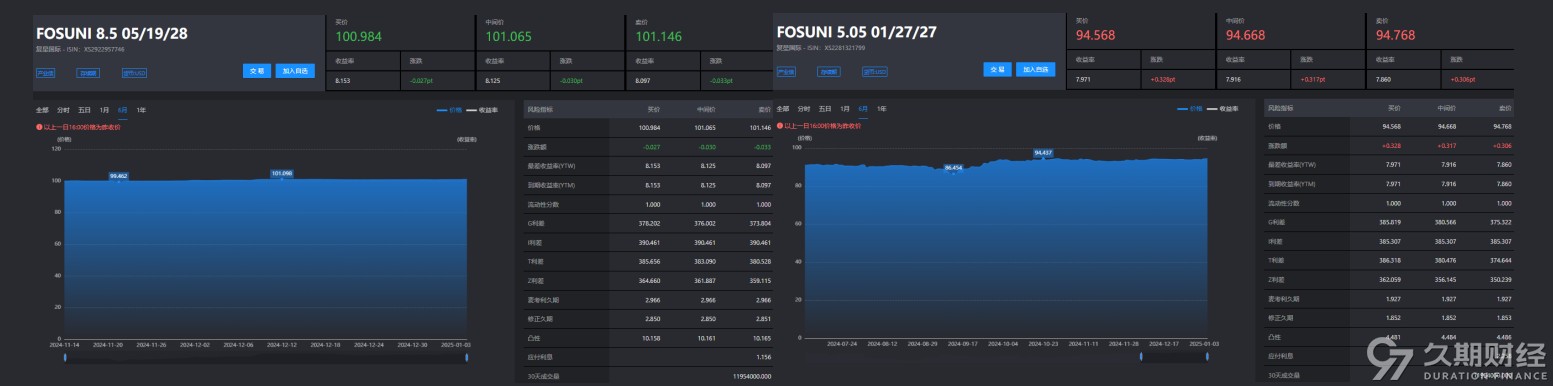
Task: Click the red warning icon on FOSUNI 5.05 chart
Action: [779, 126]
